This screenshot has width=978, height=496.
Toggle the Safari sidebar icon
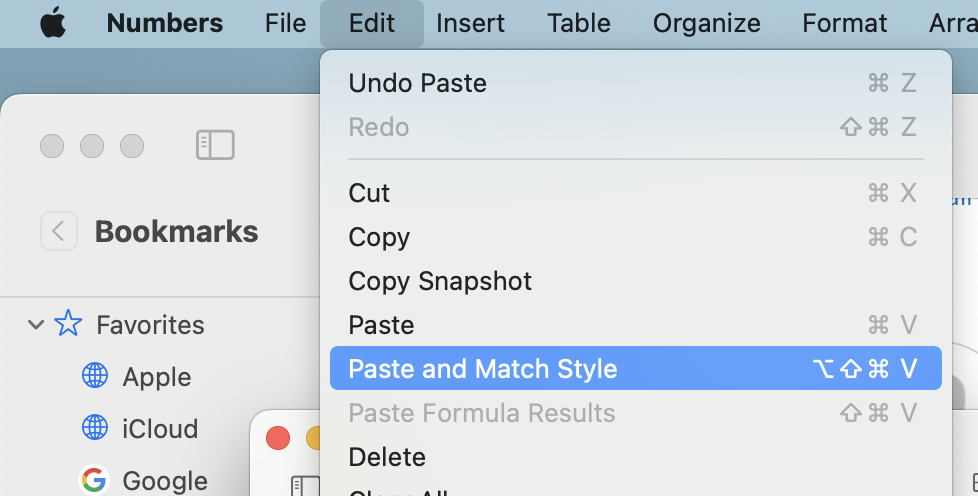pyautogui.click(x=215, y=146)
